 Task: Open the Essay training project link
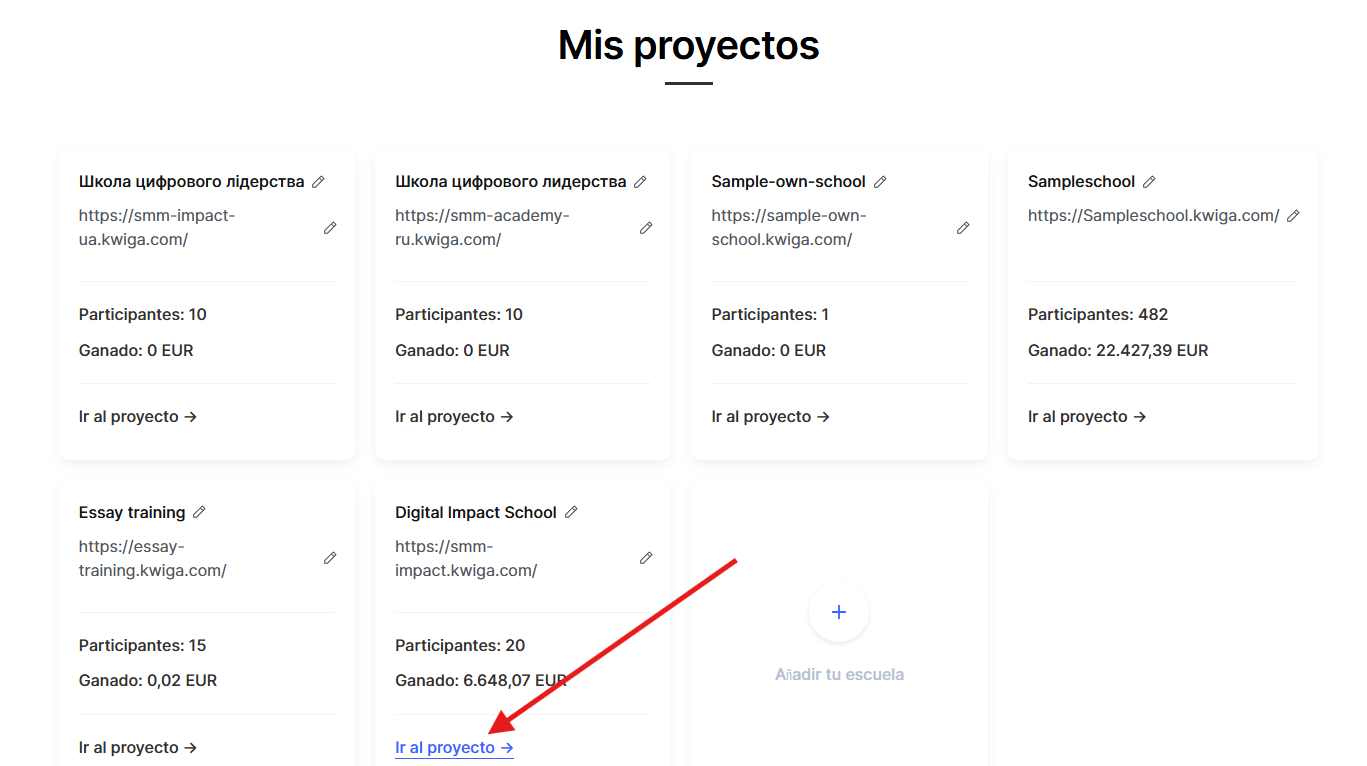coord(138,748)
